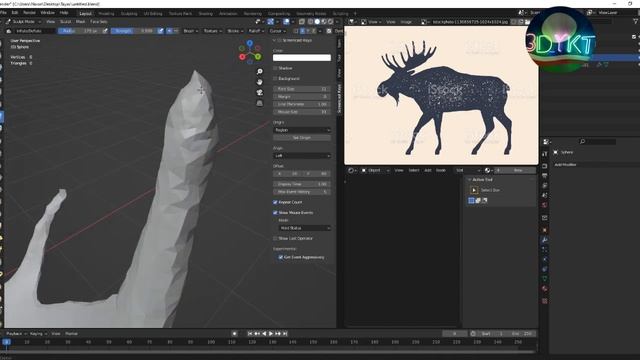Click the Add Modifier button

pos(565,165)
